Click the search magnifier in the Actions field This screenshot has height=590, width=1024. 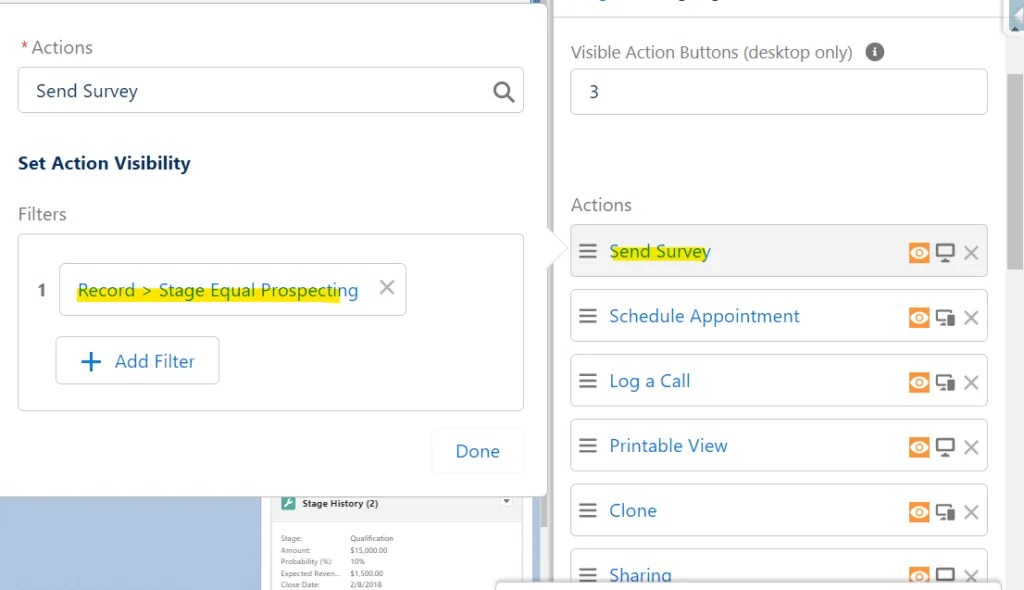[505, 91]
